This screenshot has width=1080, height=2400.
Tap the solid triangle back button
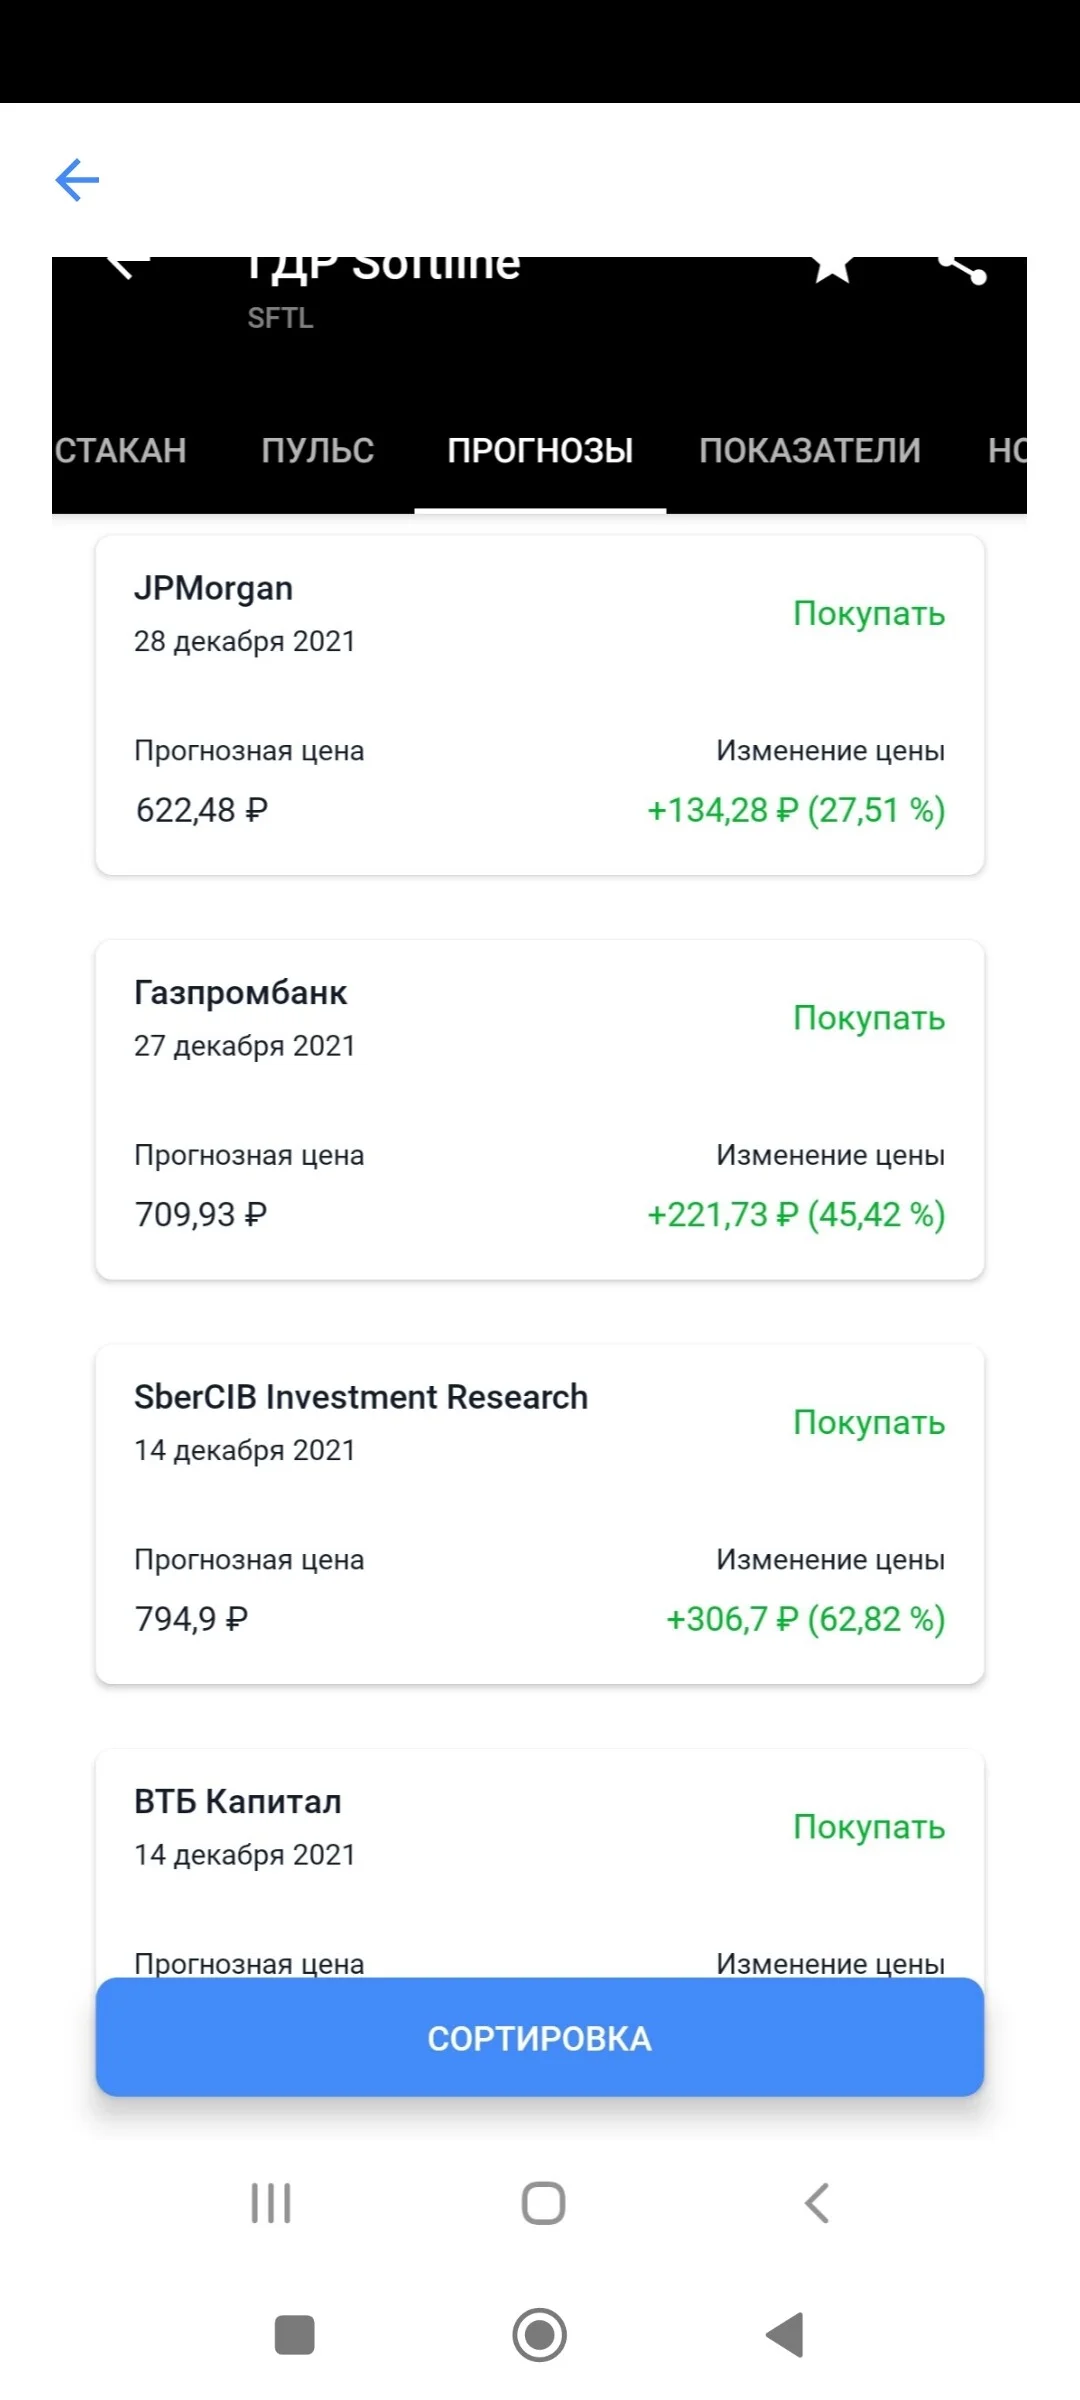point(785,2335)
